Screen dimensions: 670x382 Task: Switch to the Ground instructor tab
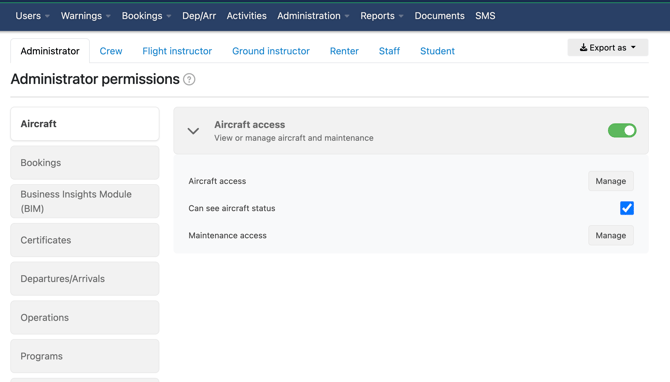point(271,51)
